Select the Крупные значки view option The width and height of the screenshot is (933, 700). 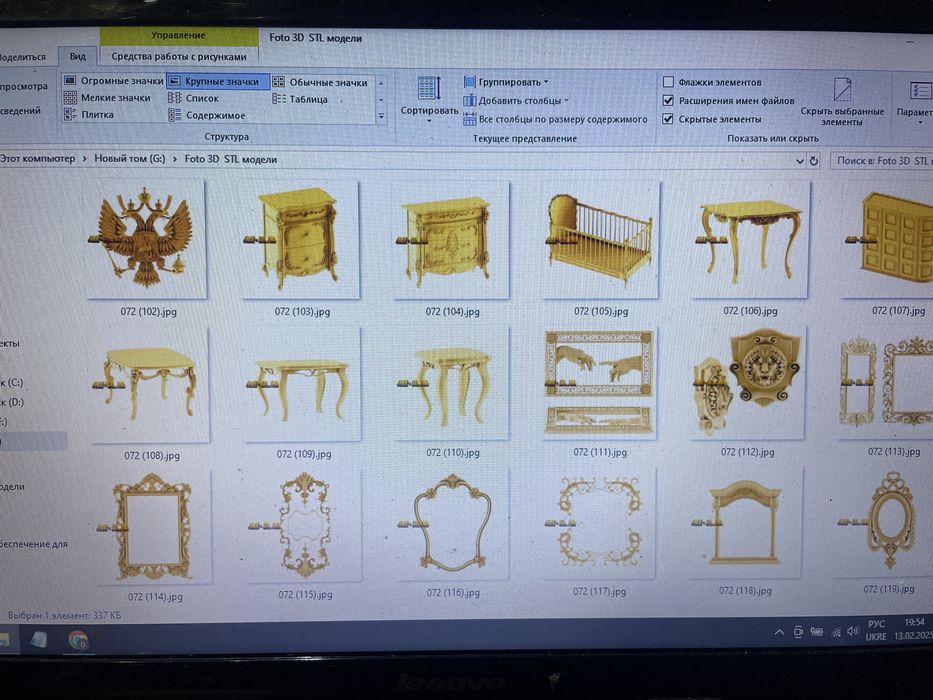[x=217, y=82]
